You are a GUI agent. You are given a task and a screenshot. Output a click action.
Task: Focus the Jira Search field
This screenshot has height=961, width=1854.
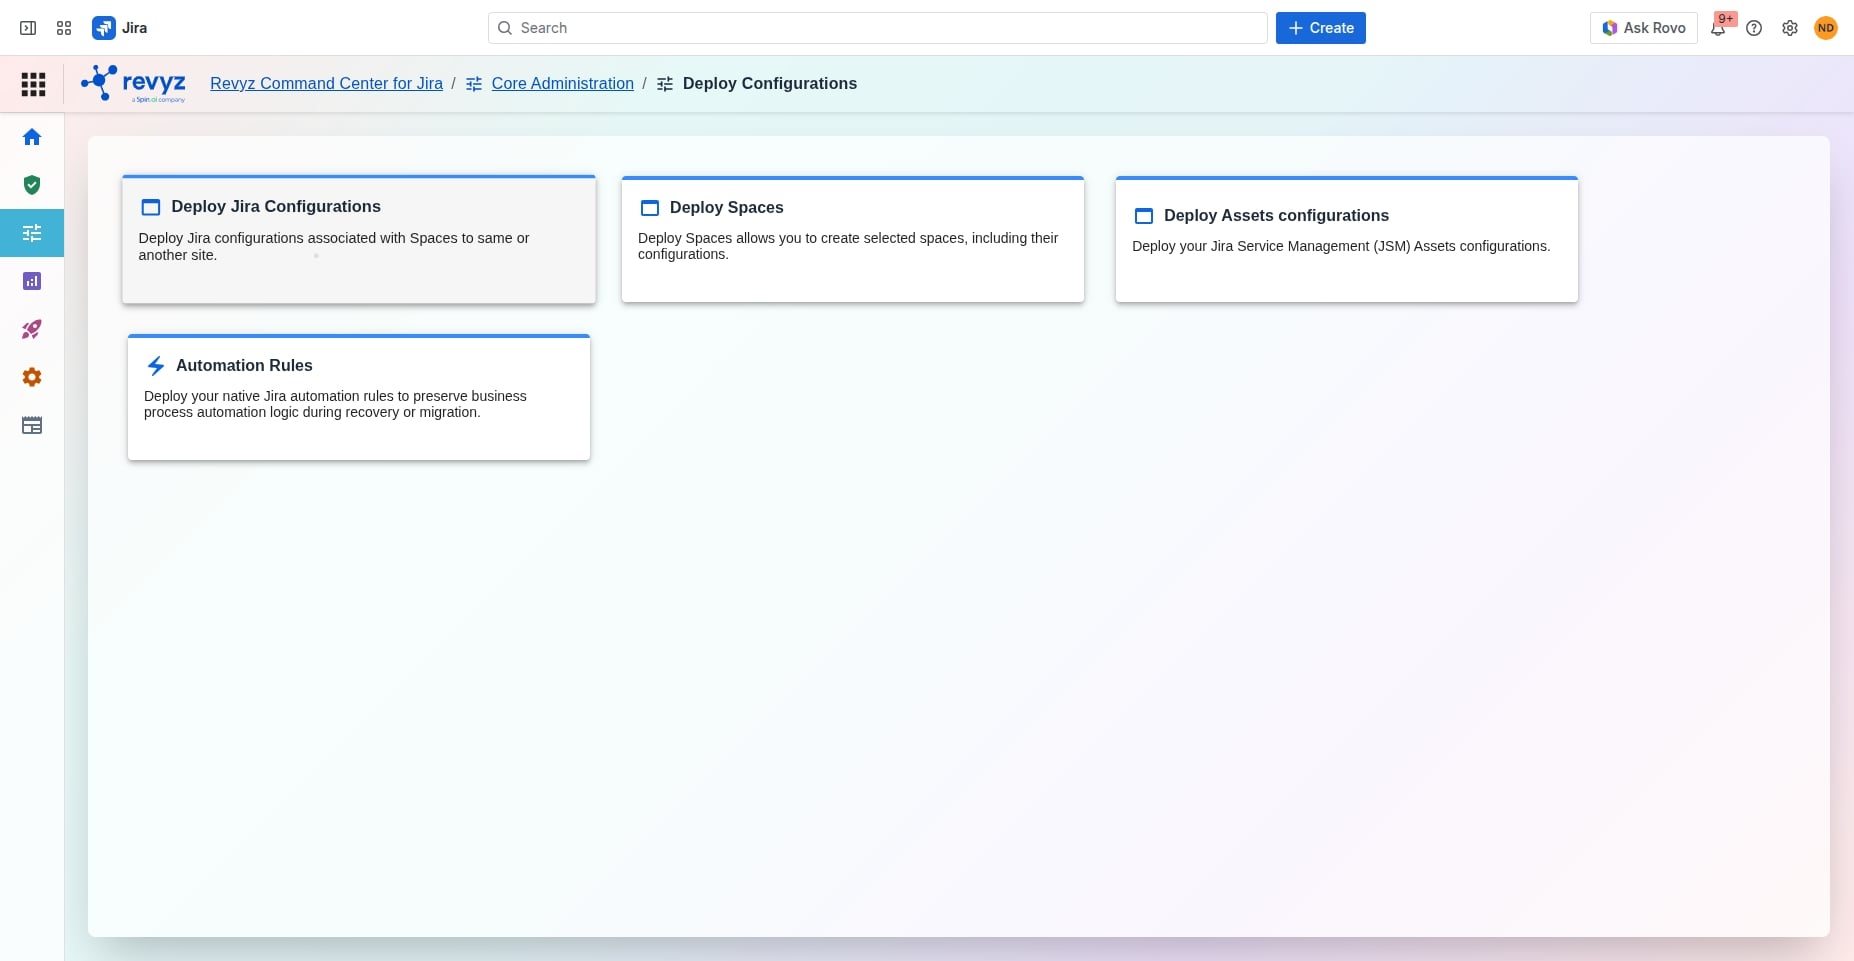click(878, 28)
